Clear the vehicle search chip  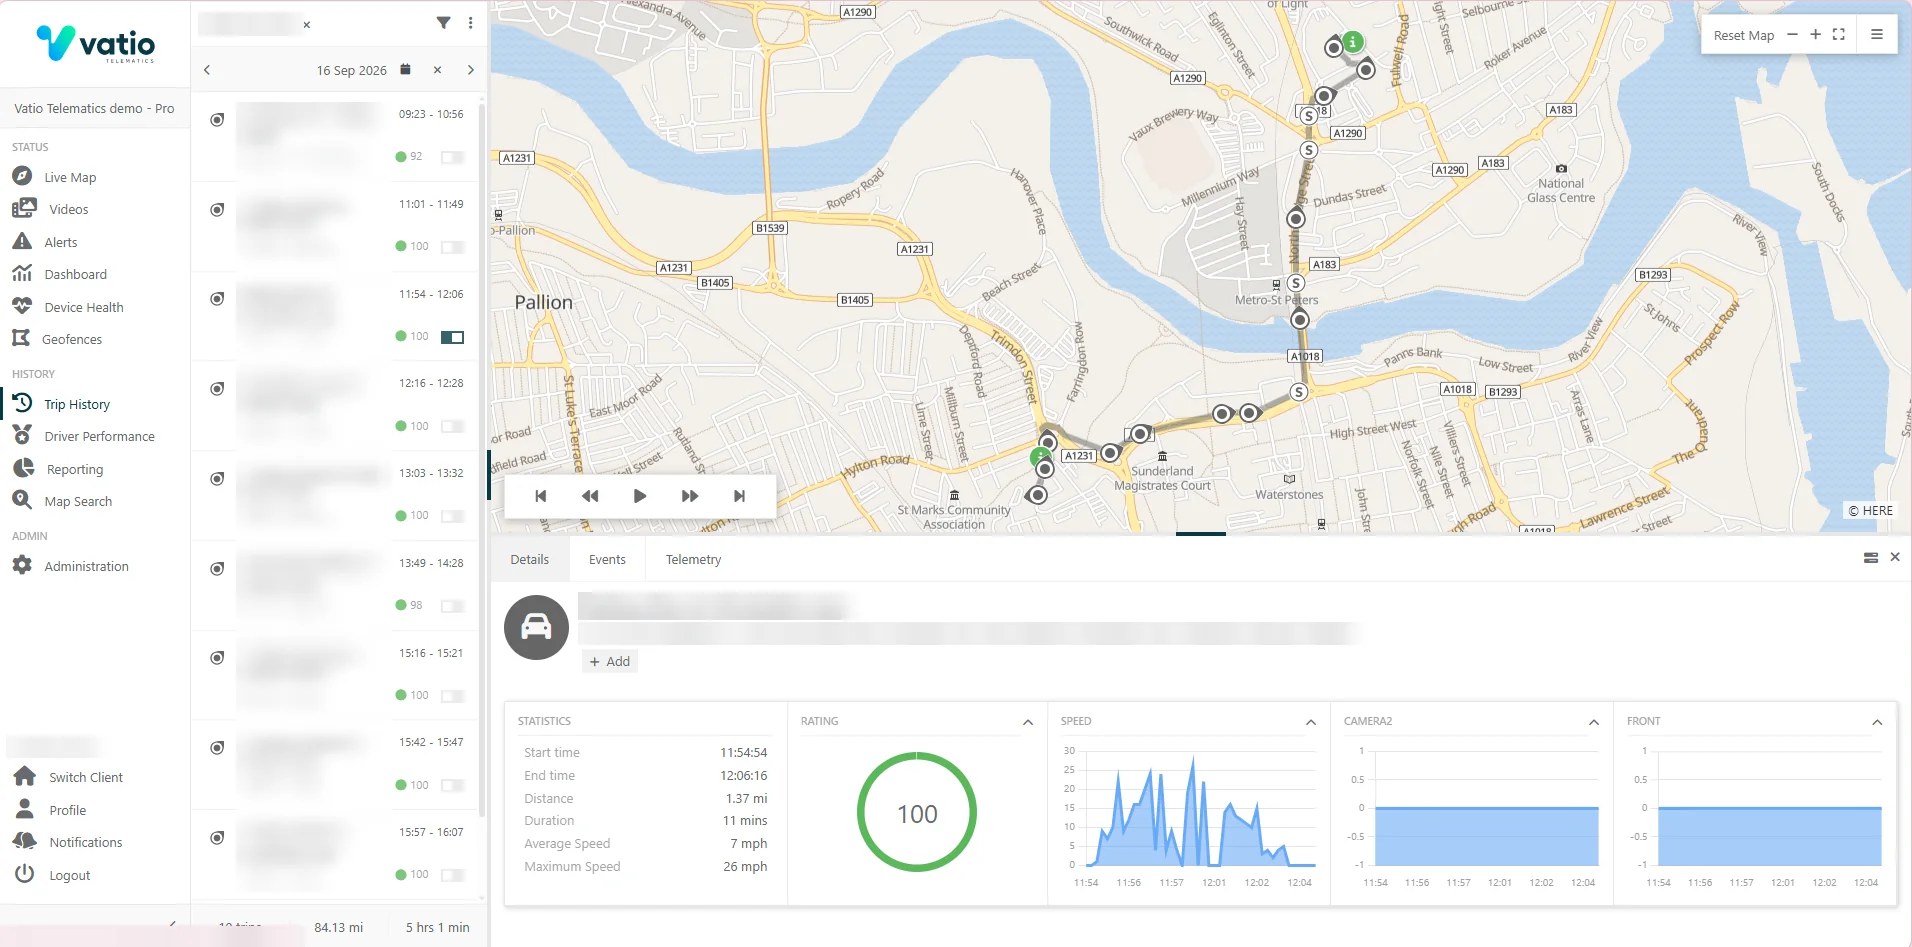(x=307, y=25)
